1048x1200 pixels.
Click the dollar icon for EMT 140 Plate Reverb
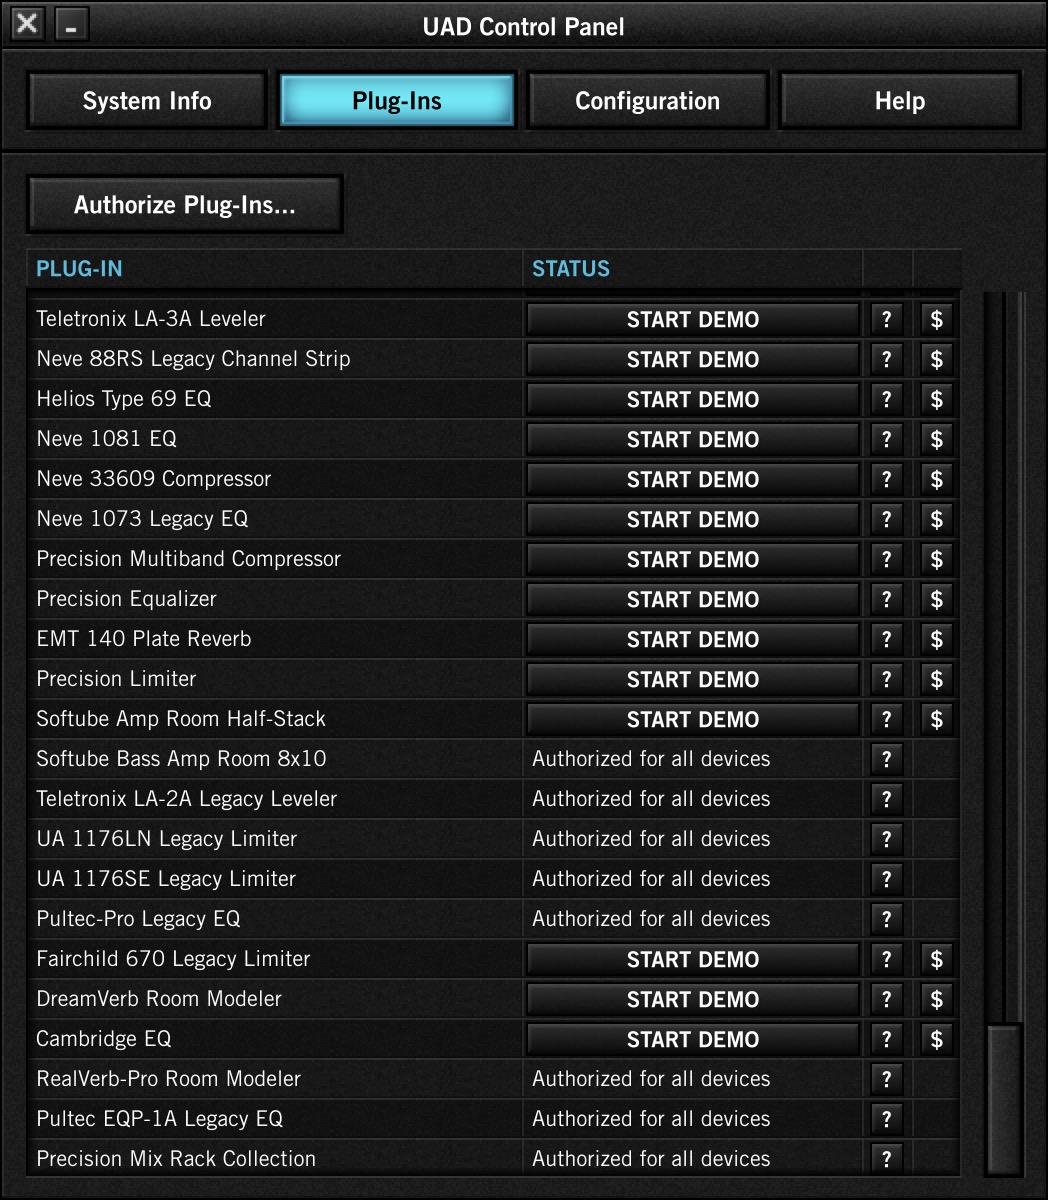point(936,639)
